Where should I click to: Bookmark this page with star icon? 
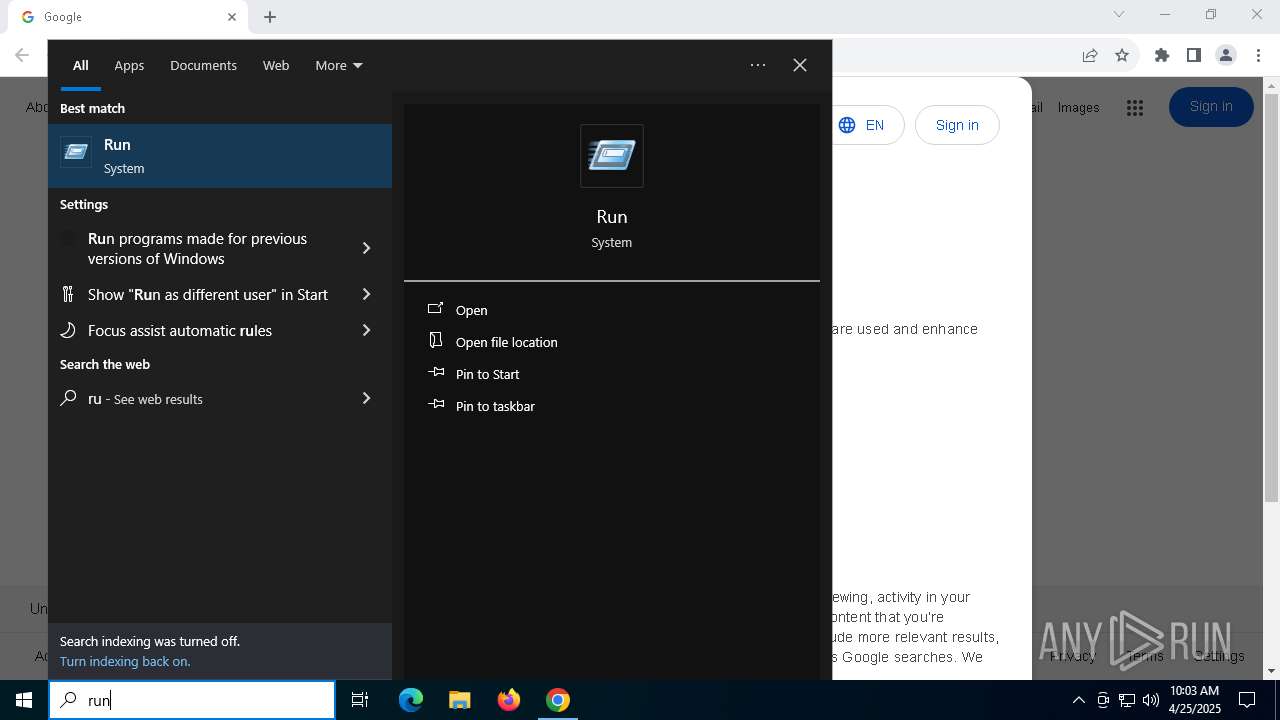[x=1122, y=55]
